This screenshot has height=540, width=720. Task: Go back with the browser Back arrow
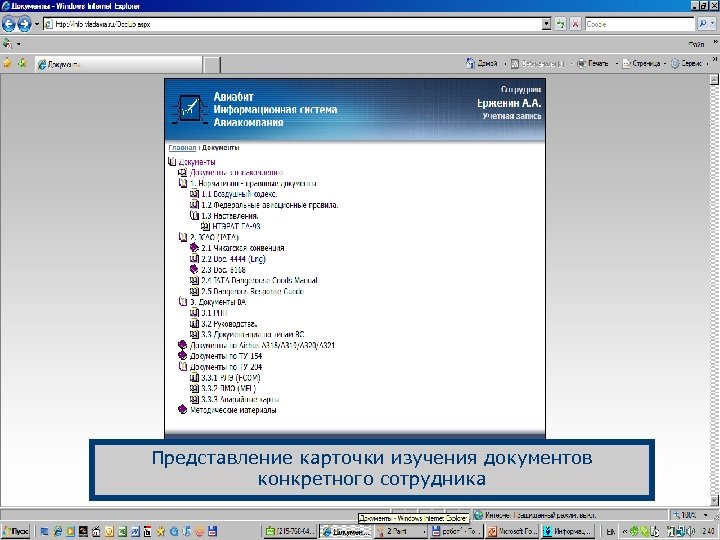coord(8,24)
